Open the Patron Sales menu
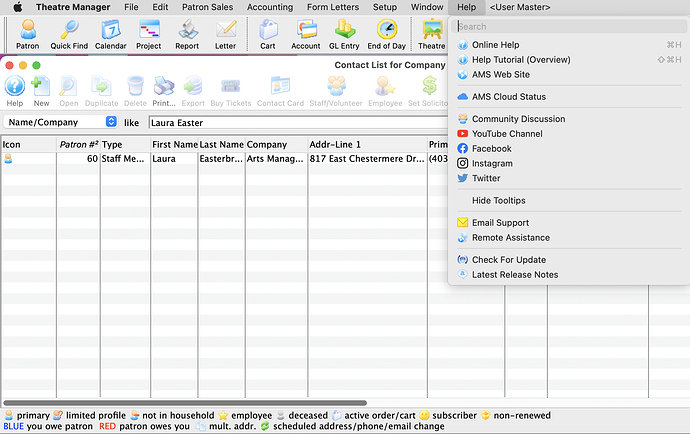Viewport: 690px width, 434px height. pyautogui.click(x=208, y=7)
